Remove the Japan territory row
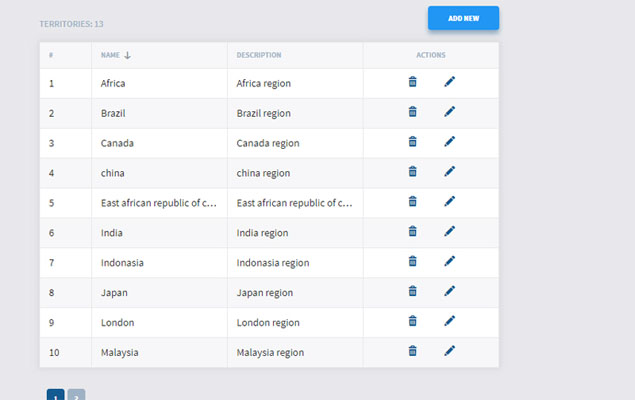 pyautogui.click(x=412, y=292)
